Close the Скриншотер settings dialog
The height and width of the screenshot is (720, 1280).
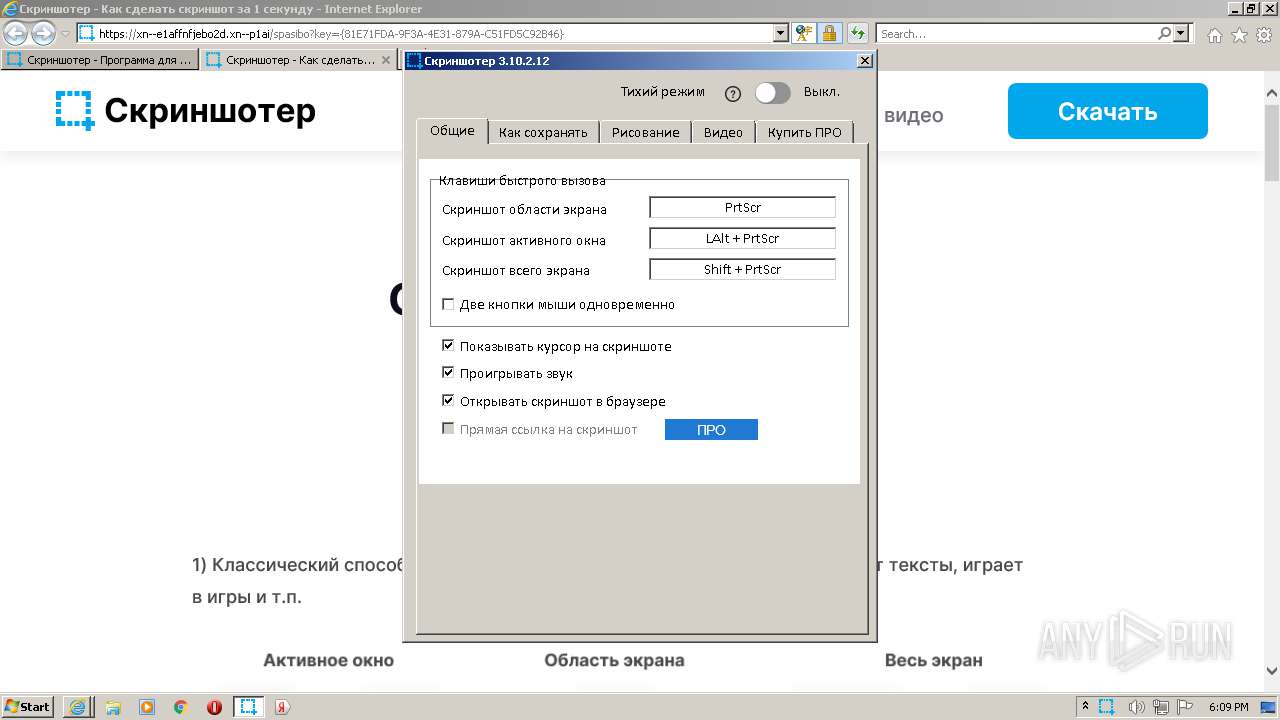[x=865, y=61]
